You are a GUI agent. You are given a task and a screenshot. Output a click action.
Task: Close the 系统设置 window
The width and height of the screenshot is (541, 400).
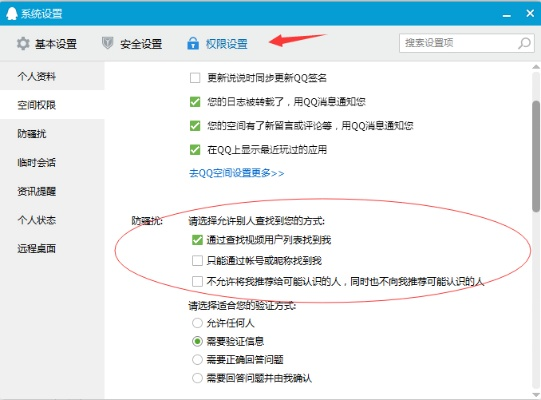point(530,13)
